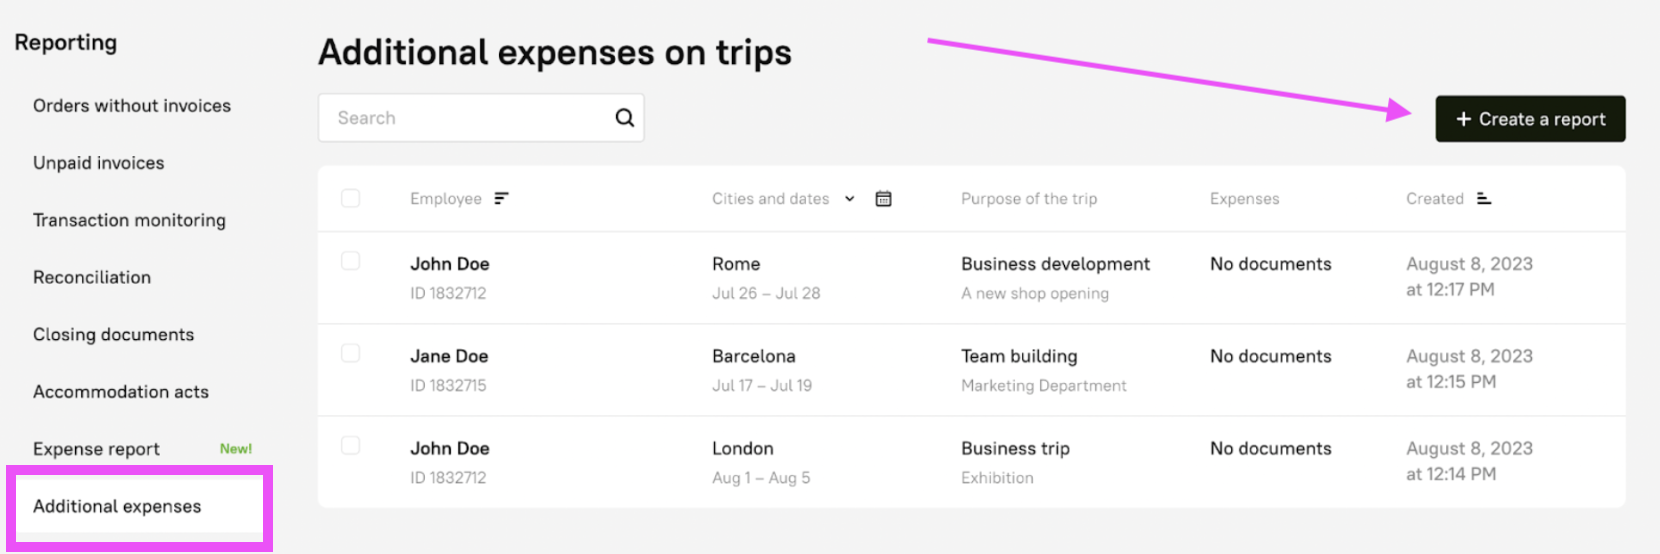Go to Unpaid invoices

click(x=99, y=163)
